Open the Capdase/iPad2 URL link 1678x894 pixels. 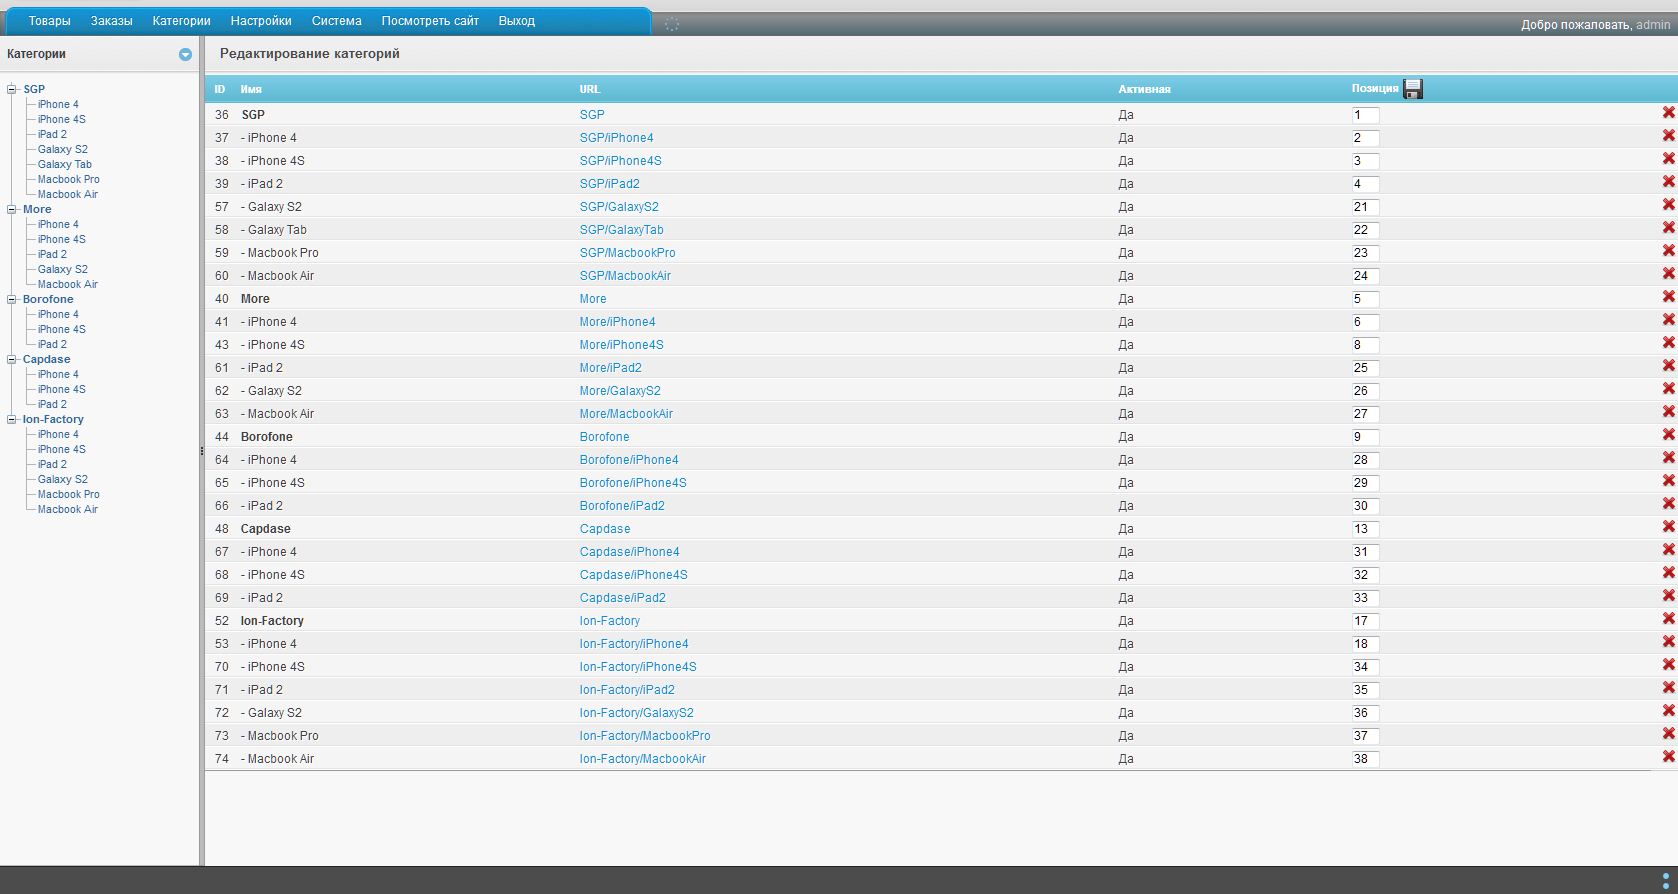coord(622,598)
